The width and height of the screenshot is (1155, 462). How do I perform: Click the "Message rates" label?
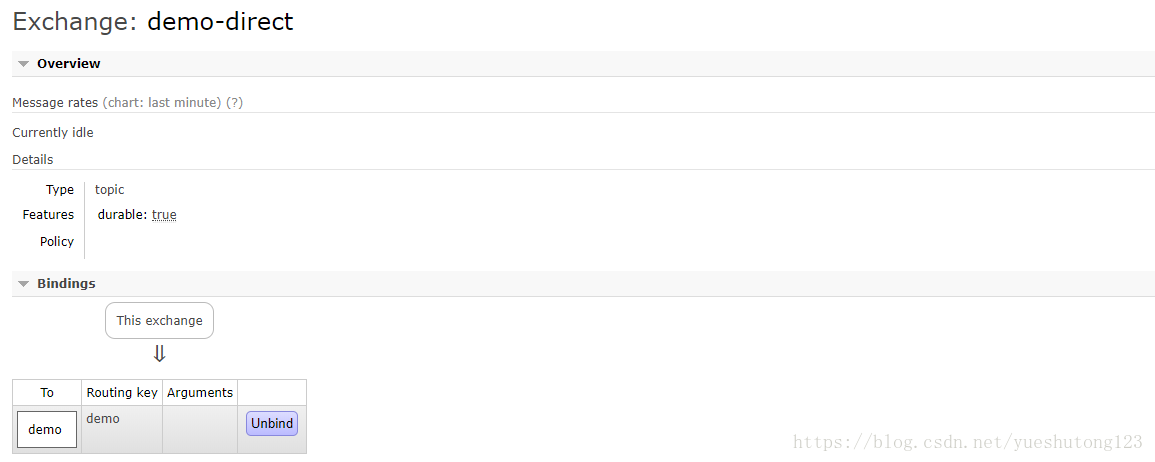coord(55,102)
